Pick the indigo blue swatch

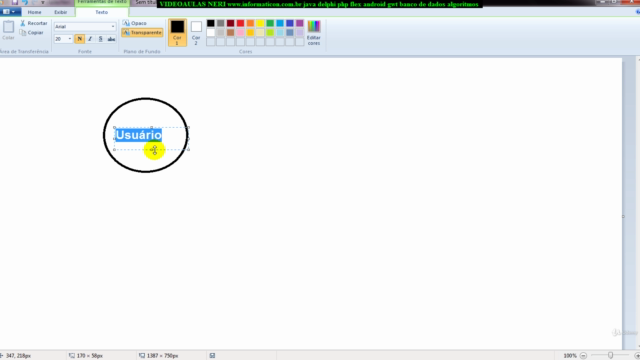[x=290, y=23]
